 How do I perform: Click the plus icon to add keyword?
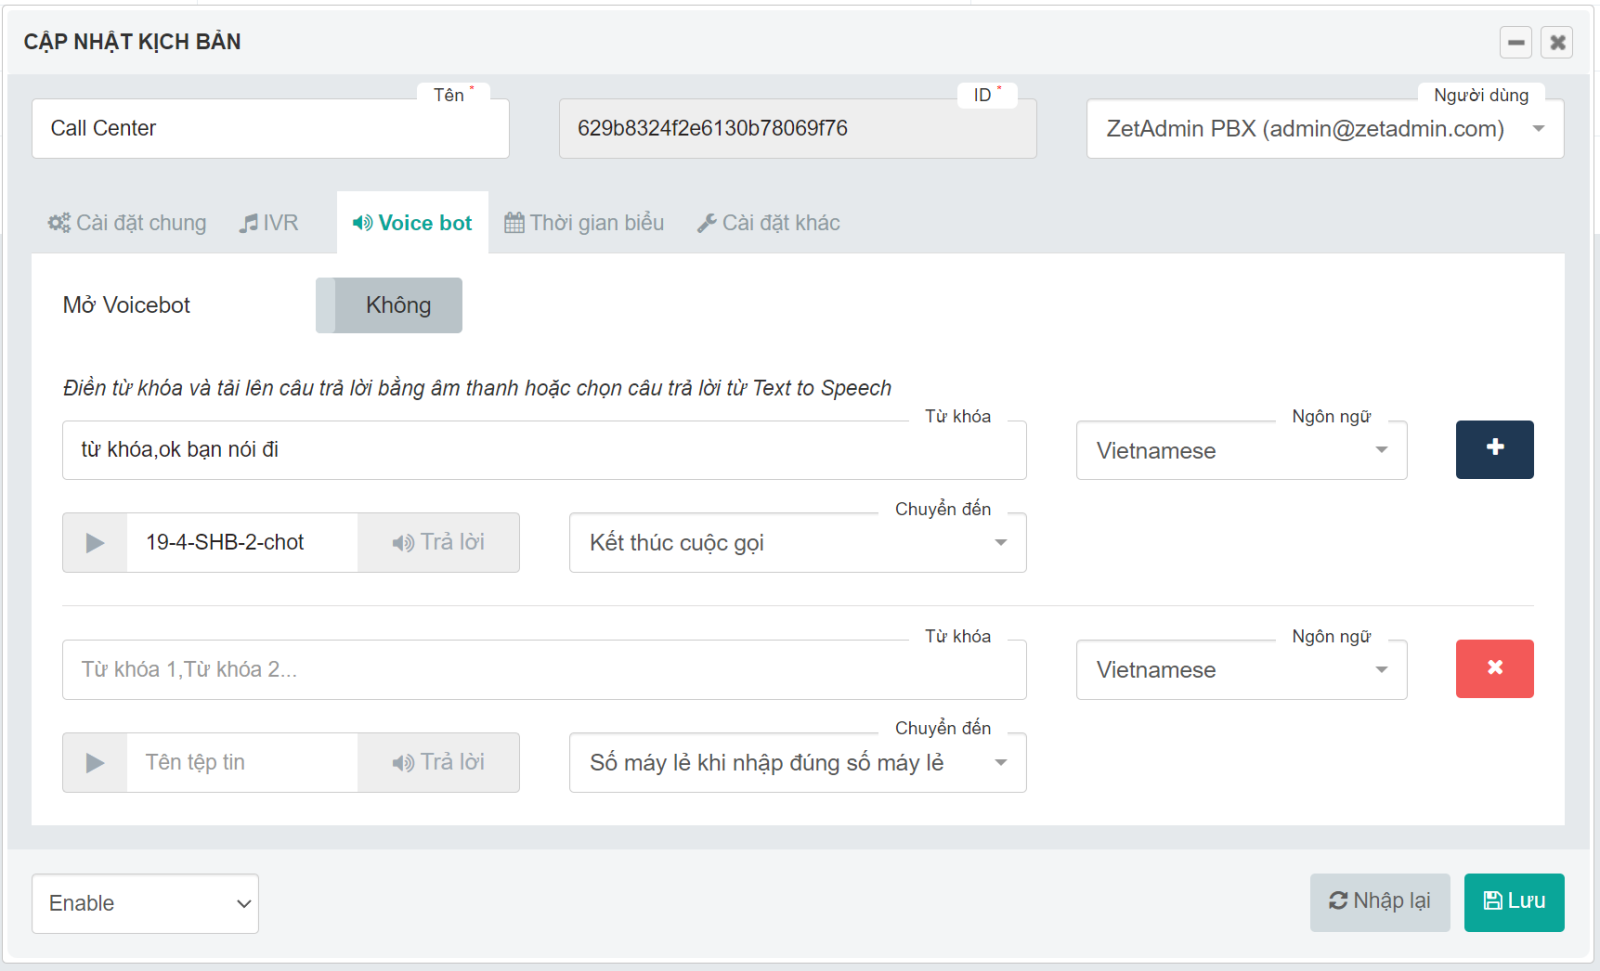point(1494,449)
